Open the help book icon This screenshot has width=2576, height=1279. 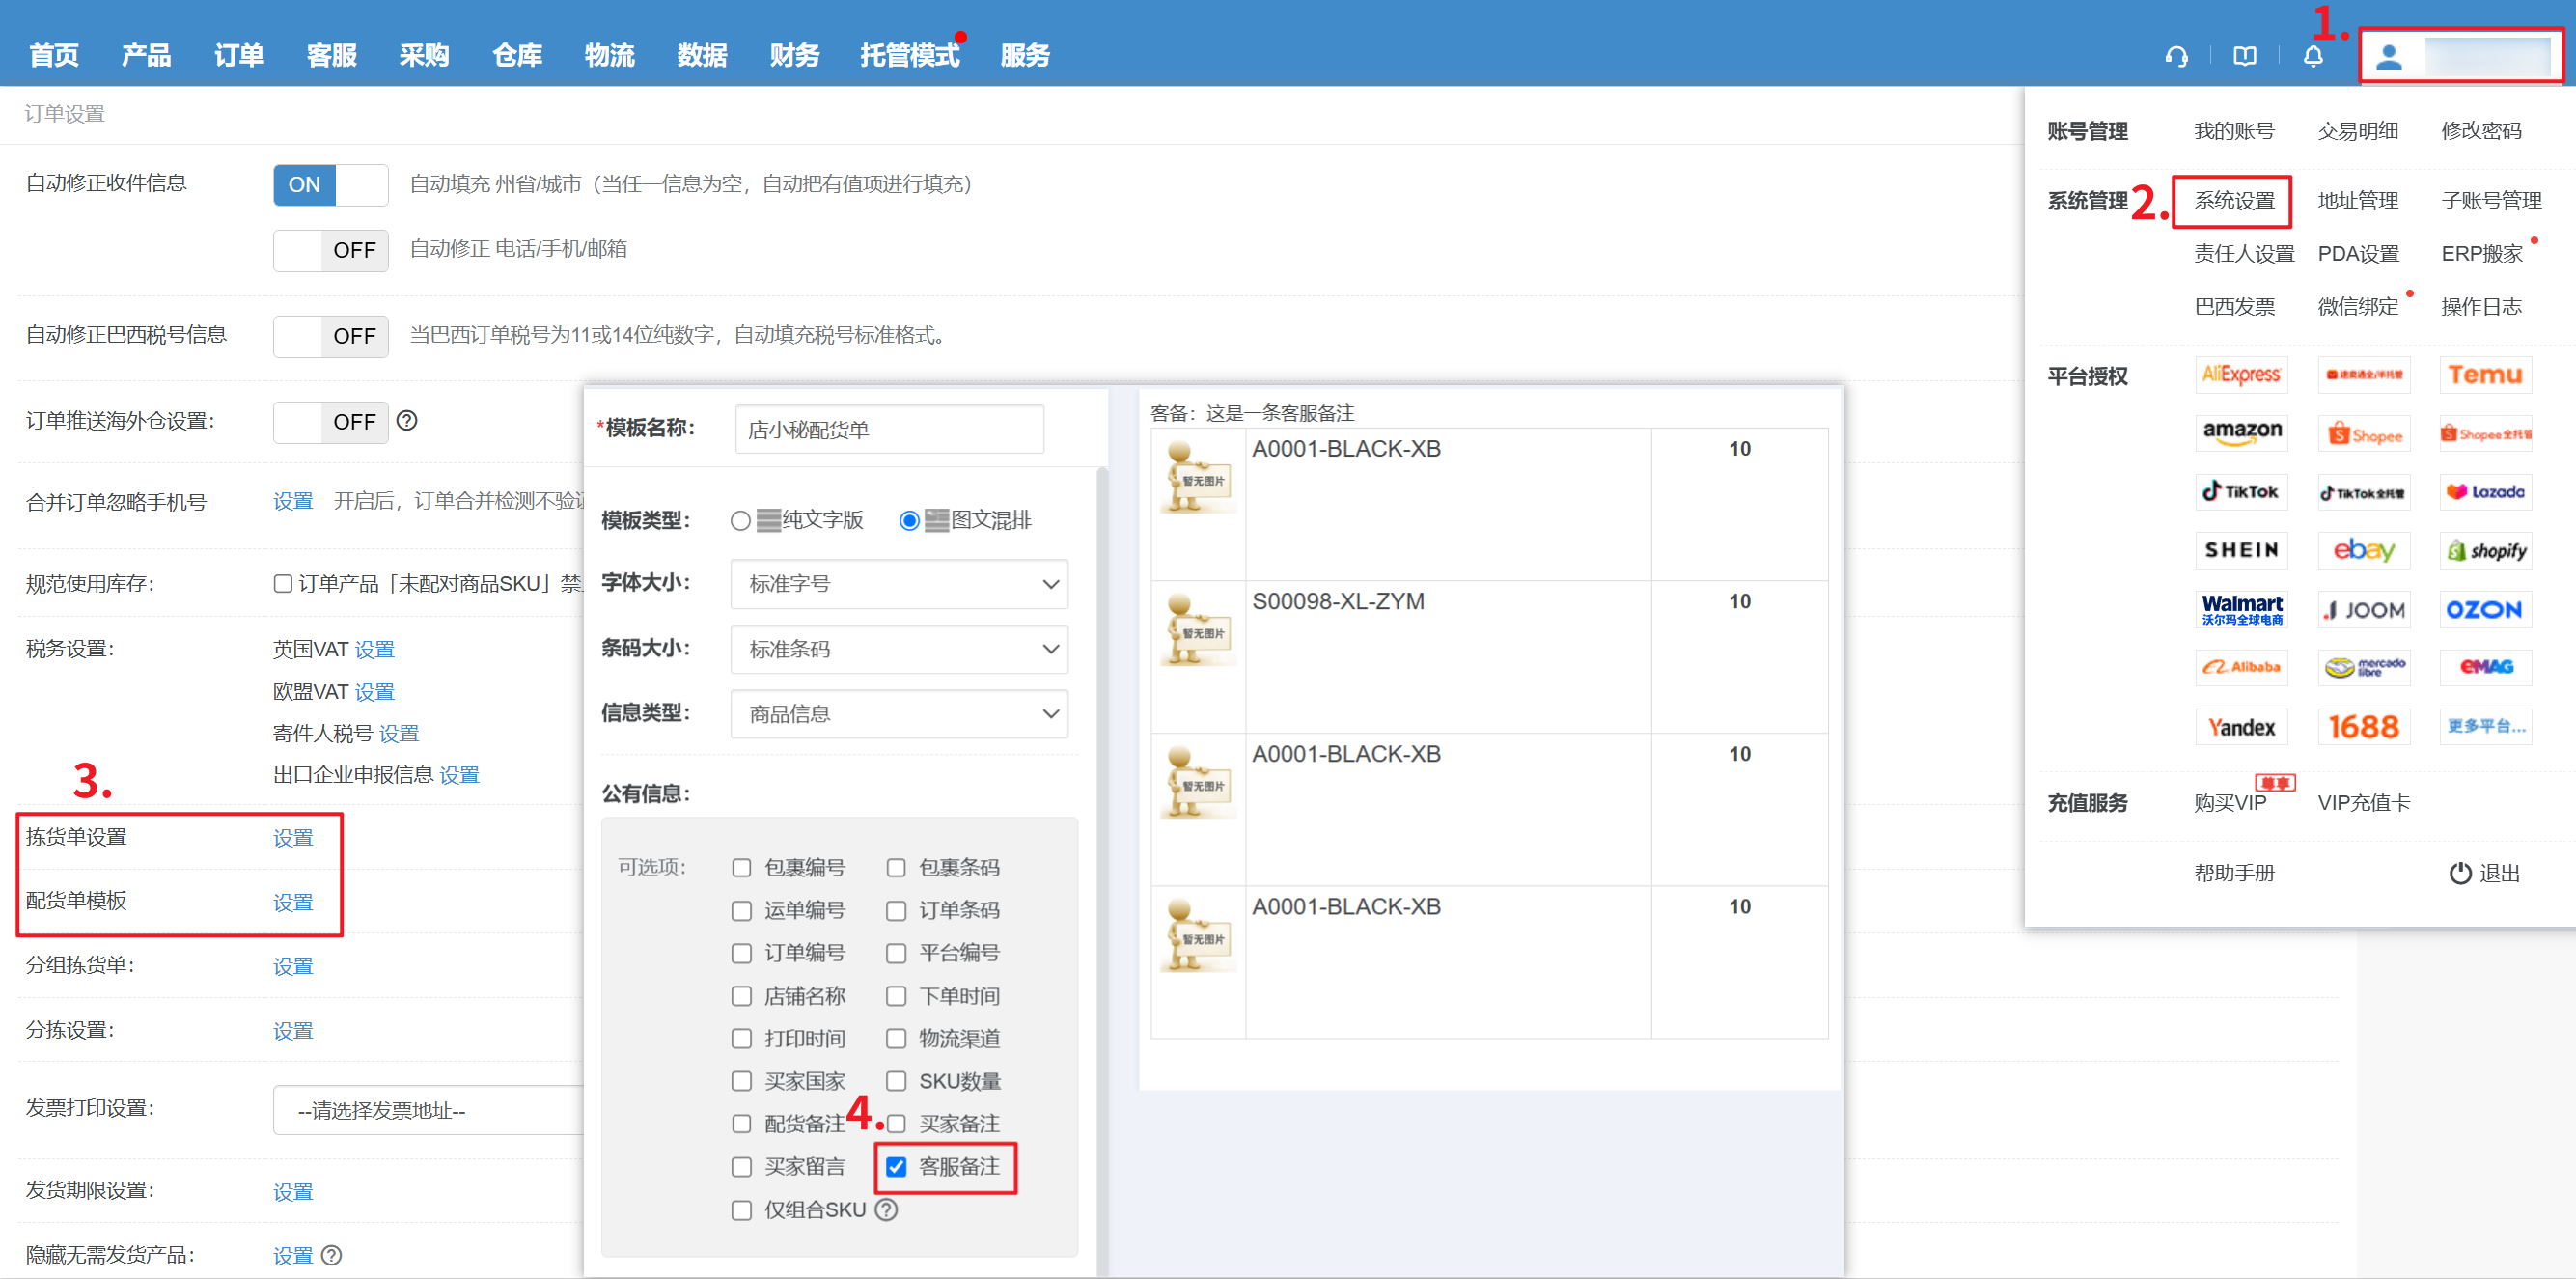click(x=2244, y=56)
